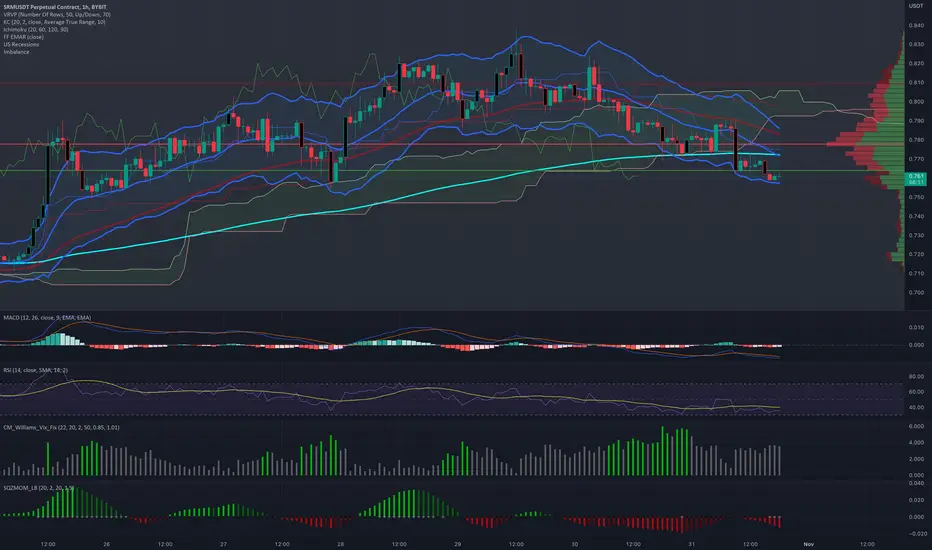Click the 80.00 RSI scale value

click(x=918, y=377)
